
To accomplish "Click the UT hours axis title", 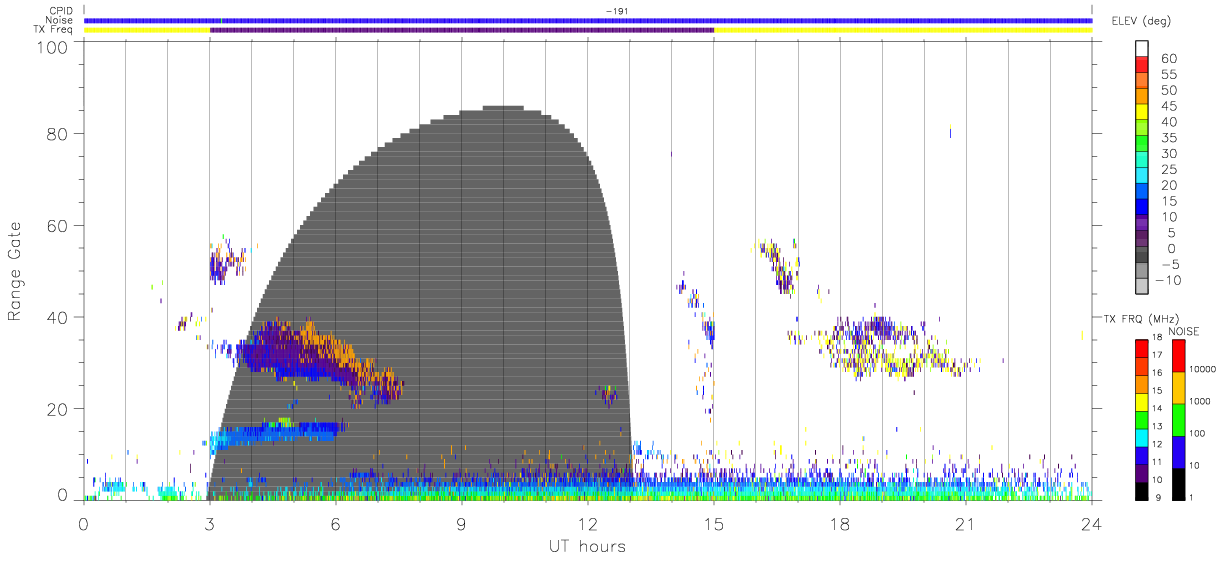I will (587, 546).
